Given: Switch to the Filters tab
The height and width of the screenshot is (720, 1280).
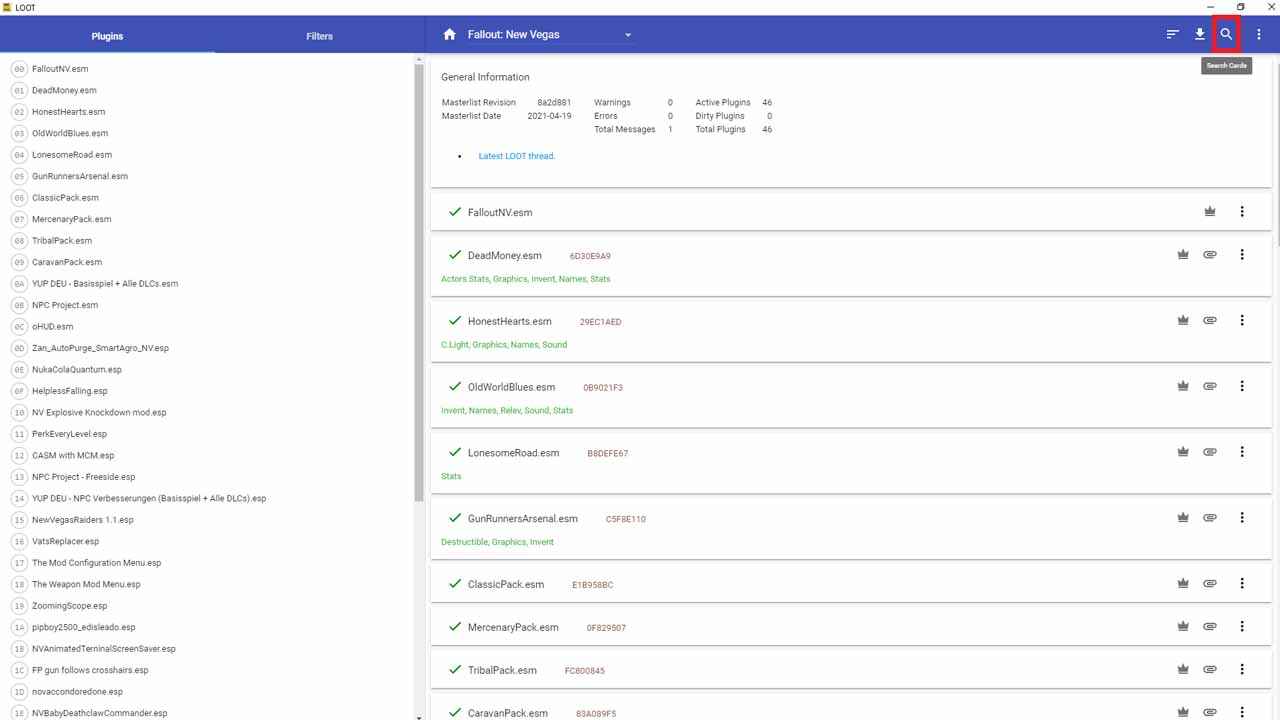Looking at the screenshot, I should point(320,36).
